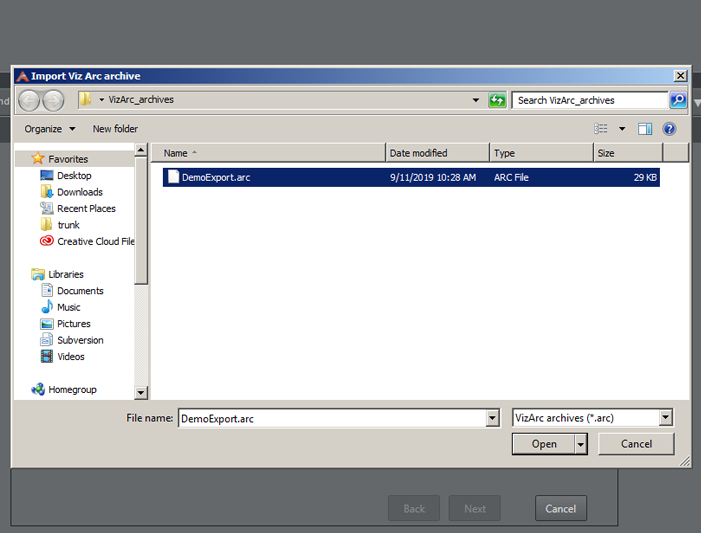This screenshot has height=533, width=701.
Task: Open the Organize menu
Action: click(49, 129)
